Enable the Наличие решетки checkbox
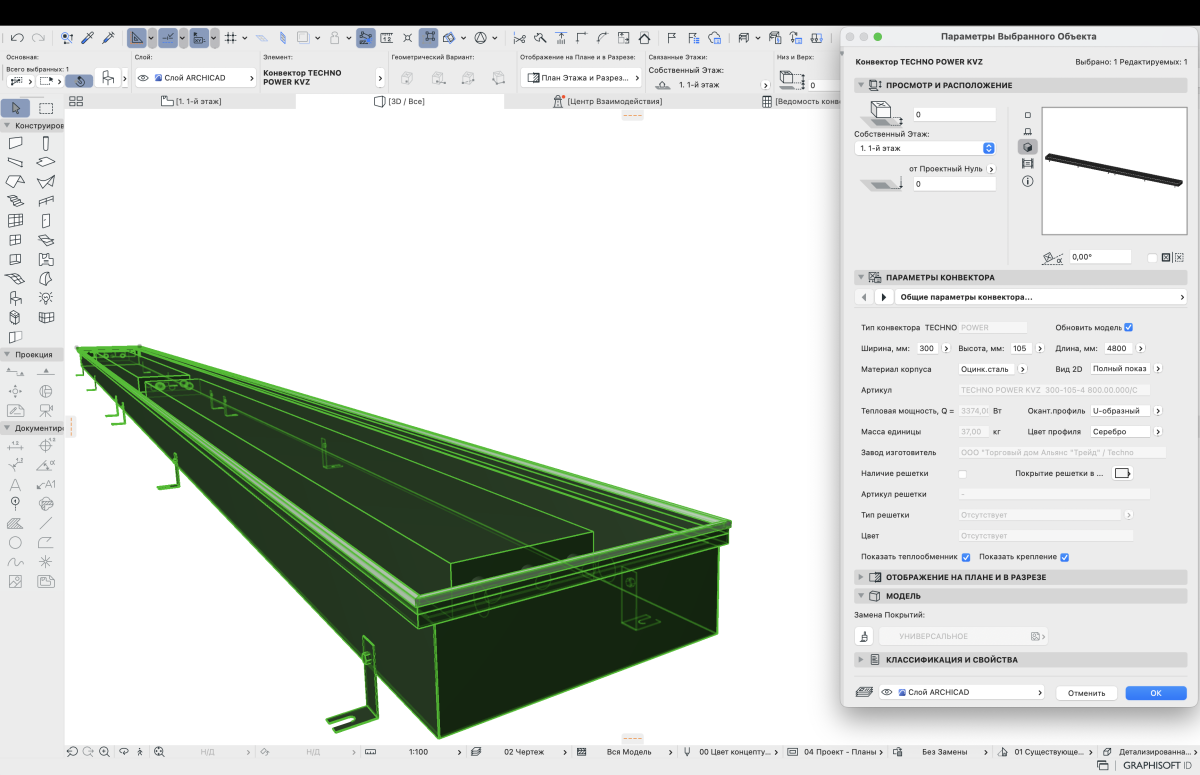 click(963, 474)
